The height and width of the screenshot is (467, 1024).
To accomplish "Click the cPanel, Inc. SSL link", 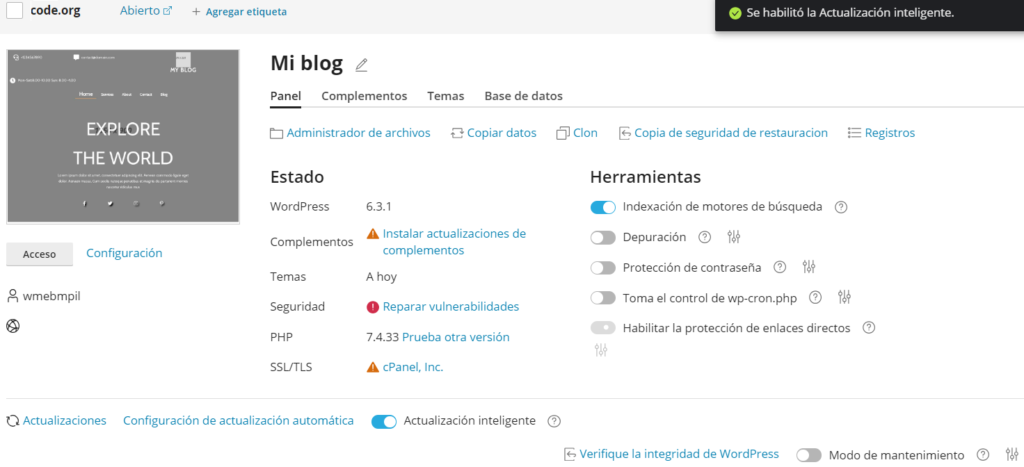I will tap(413, 368).
